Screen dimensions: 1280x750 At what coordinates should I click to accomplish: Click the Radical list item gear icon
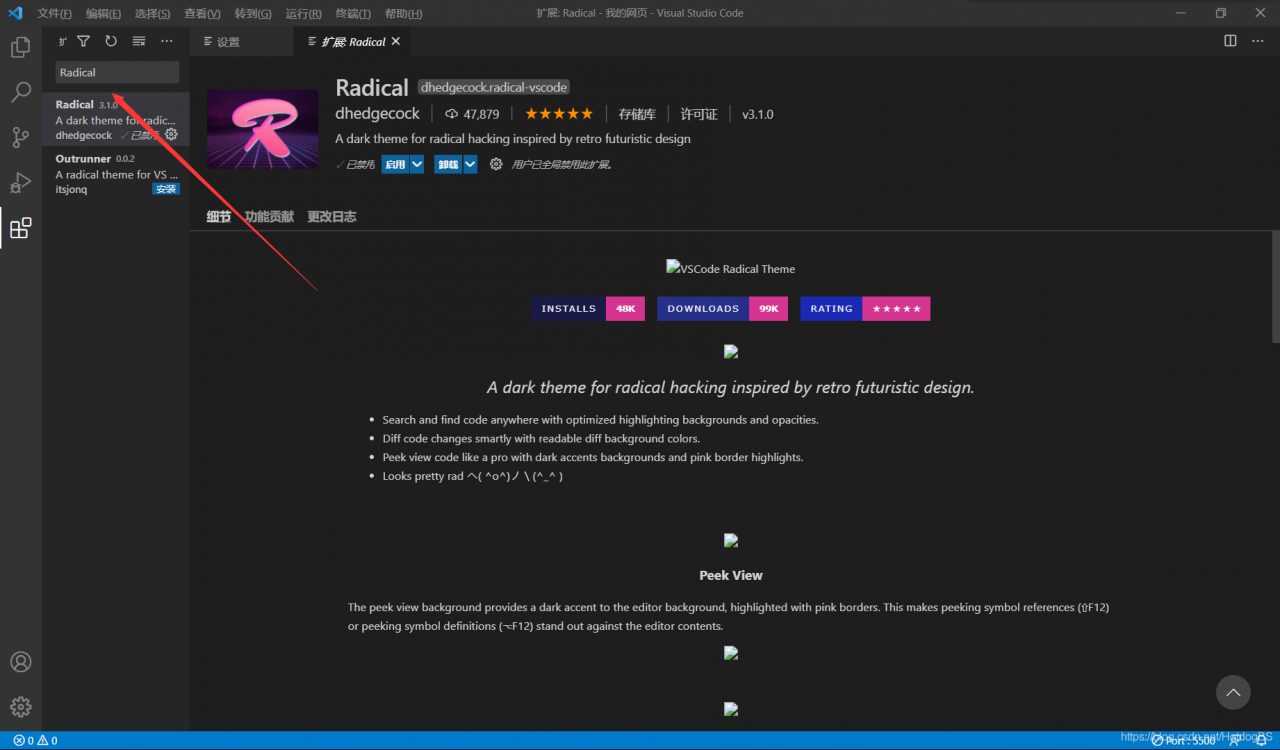tap(171, 134)
